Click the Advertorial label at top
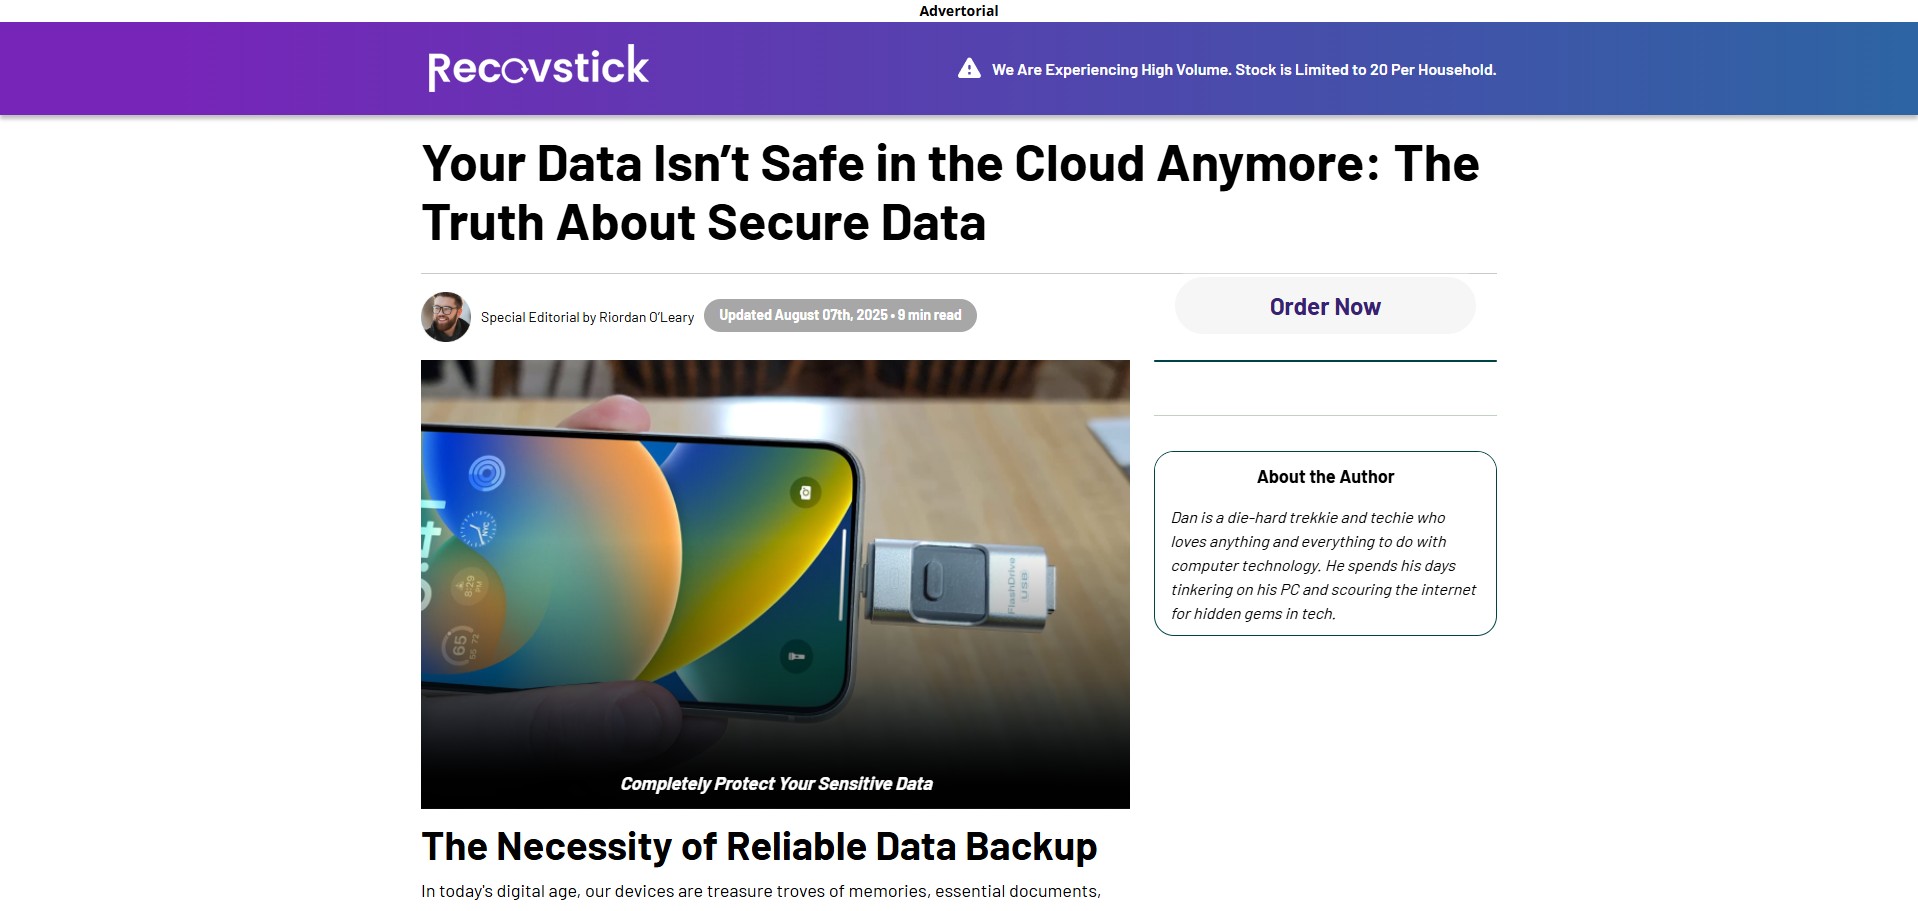Image resolution: width=1918 pixels, height=911 pixels. [958, 10]
